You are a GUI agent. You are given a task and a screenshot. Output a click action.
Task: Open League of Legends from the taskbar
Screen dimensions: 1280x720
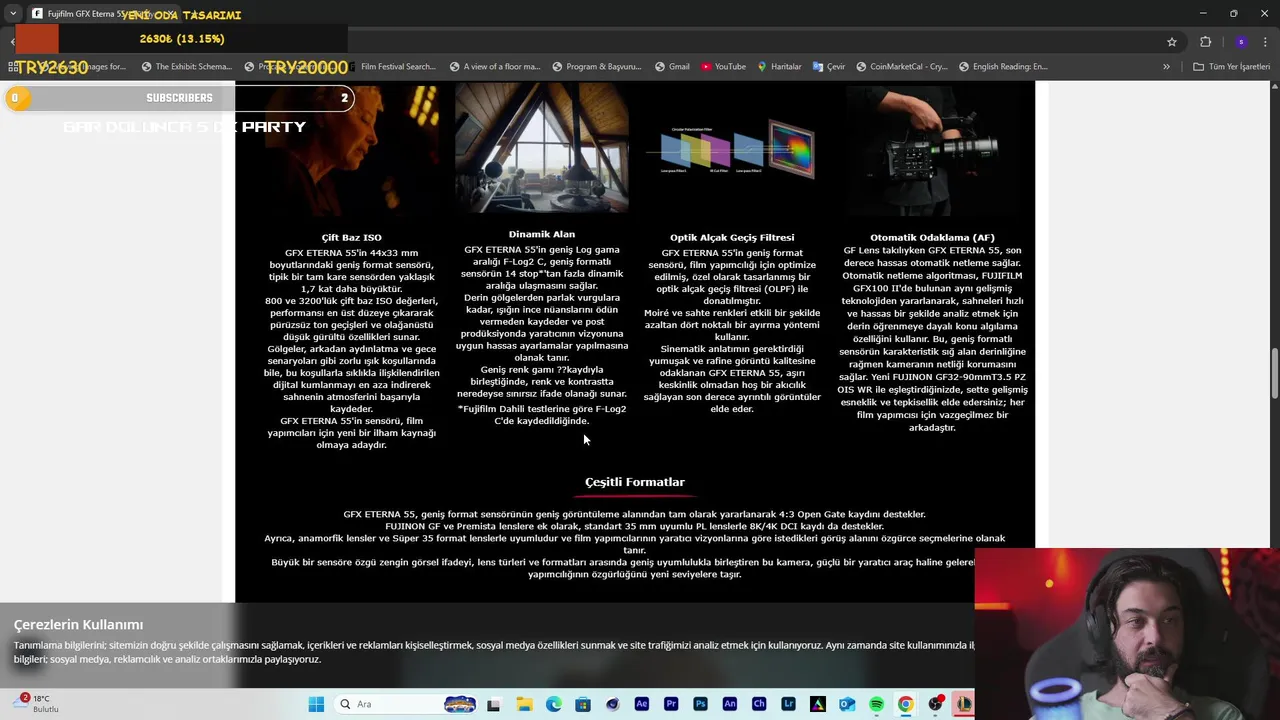963,704
